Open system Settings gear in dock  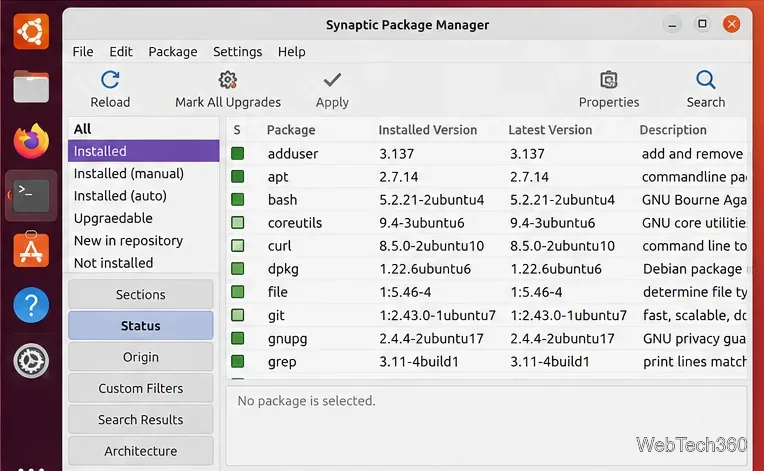coord(31,360)
